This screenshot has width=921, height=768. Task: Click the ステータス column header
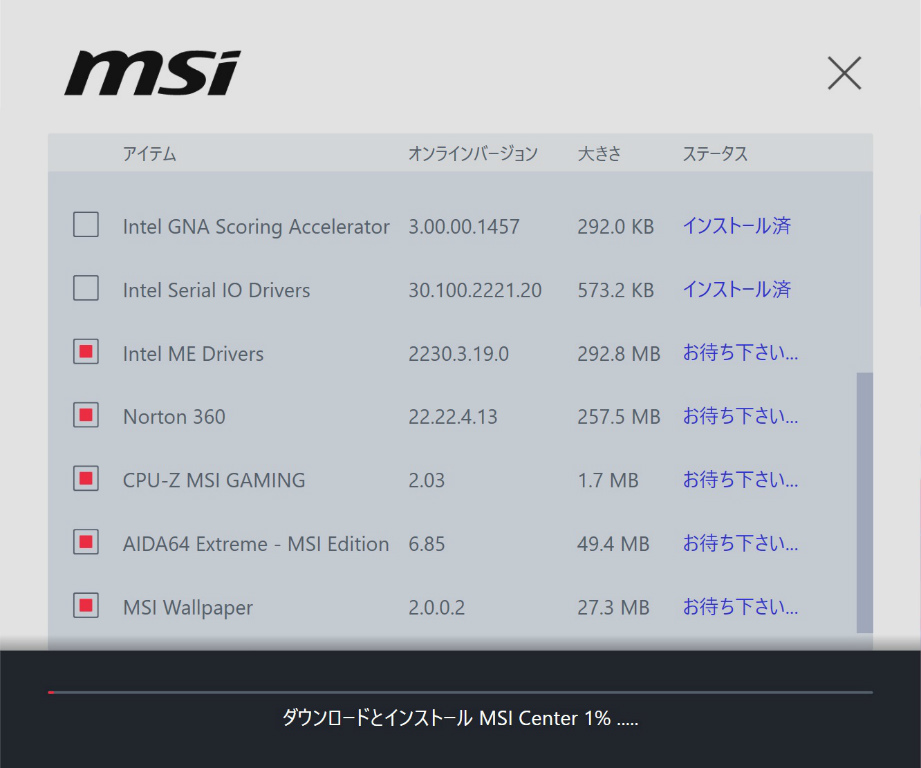[715, 154]
